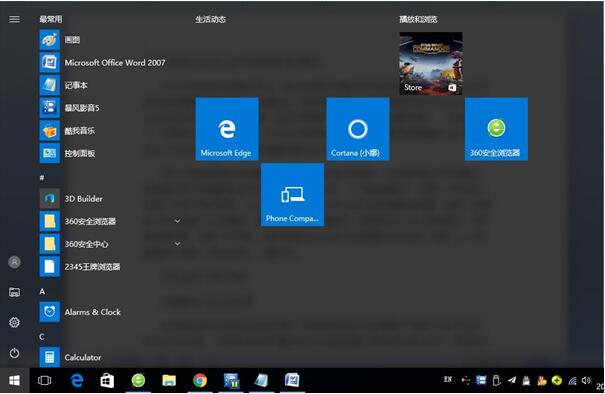Open 360 browser green icon on taskbar

point(138,380)
